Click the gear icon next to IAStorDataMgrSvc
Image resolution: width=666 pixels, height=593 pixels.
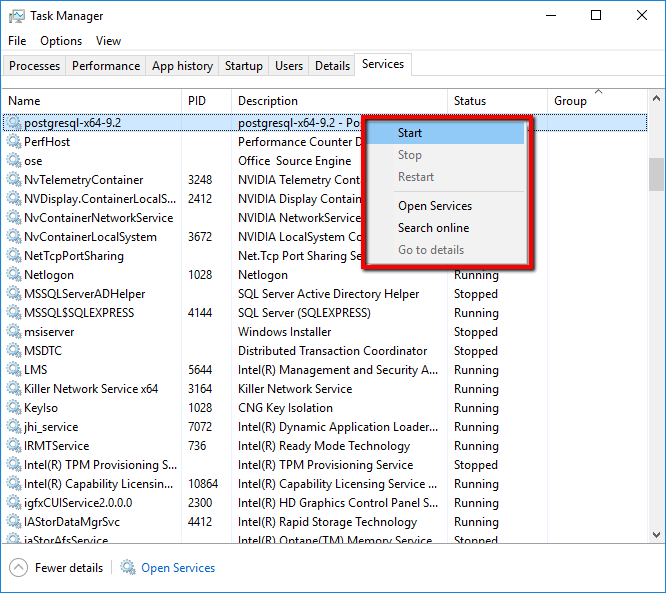(14, 522)
